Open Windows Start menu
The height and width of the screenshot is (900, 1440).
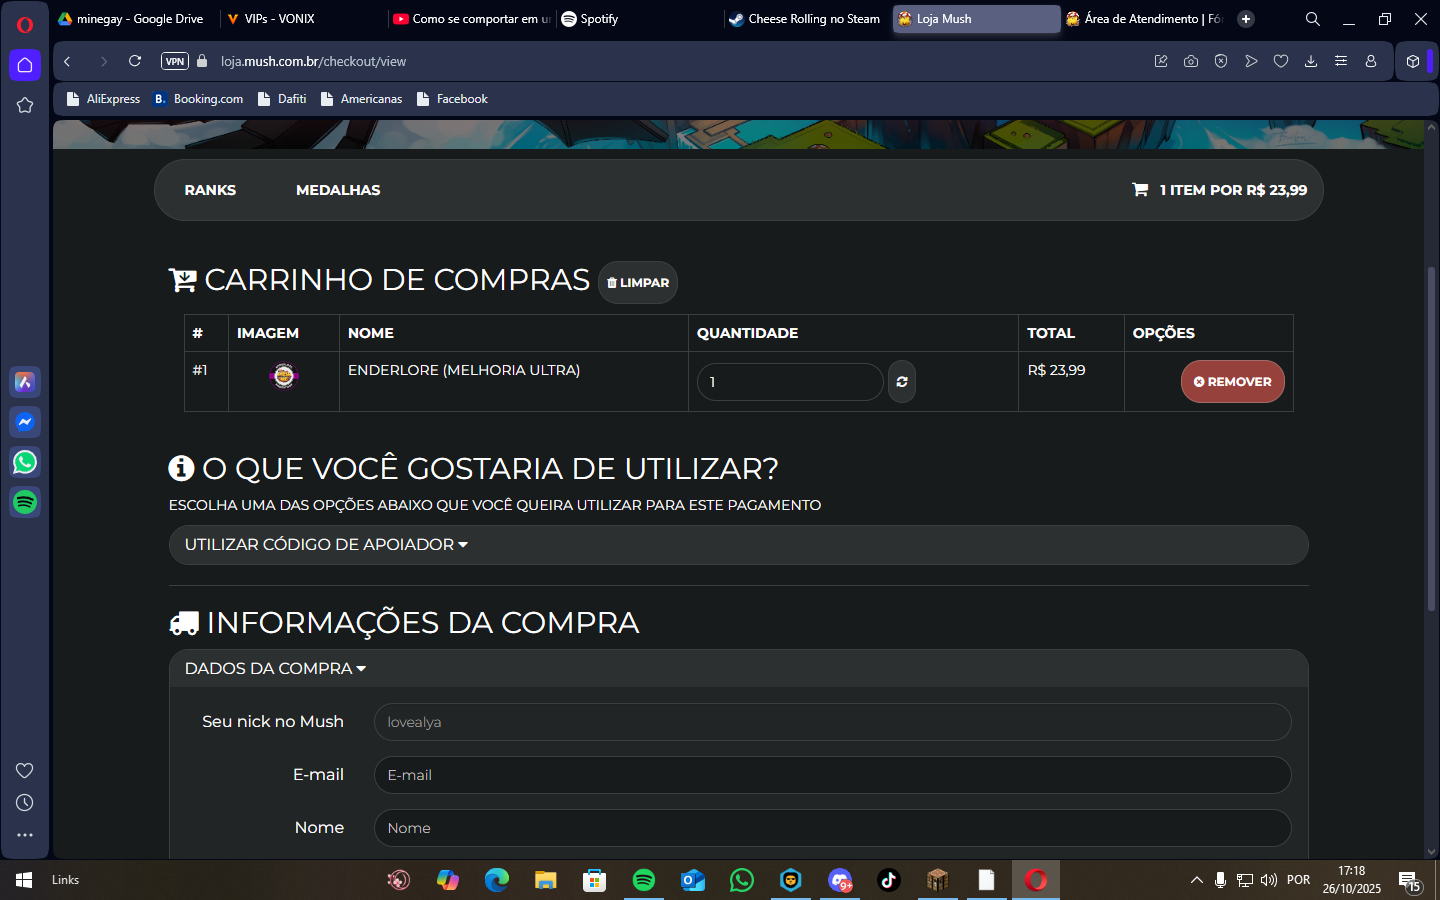tap(24, 880)
